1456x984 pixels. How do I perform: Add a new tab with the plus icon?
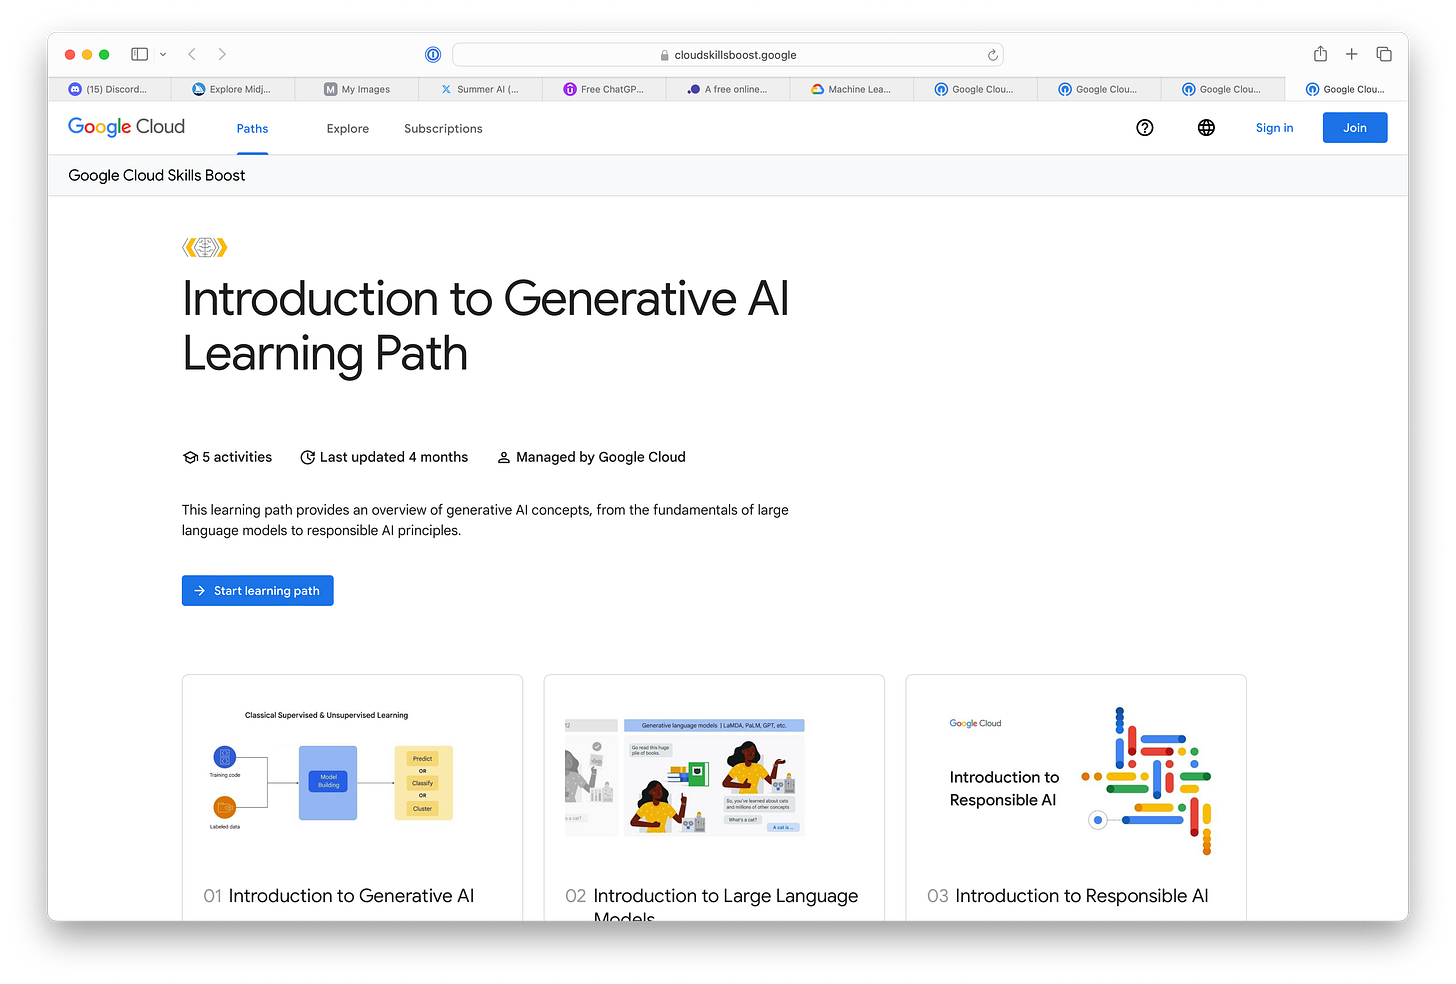[1352, 54]
